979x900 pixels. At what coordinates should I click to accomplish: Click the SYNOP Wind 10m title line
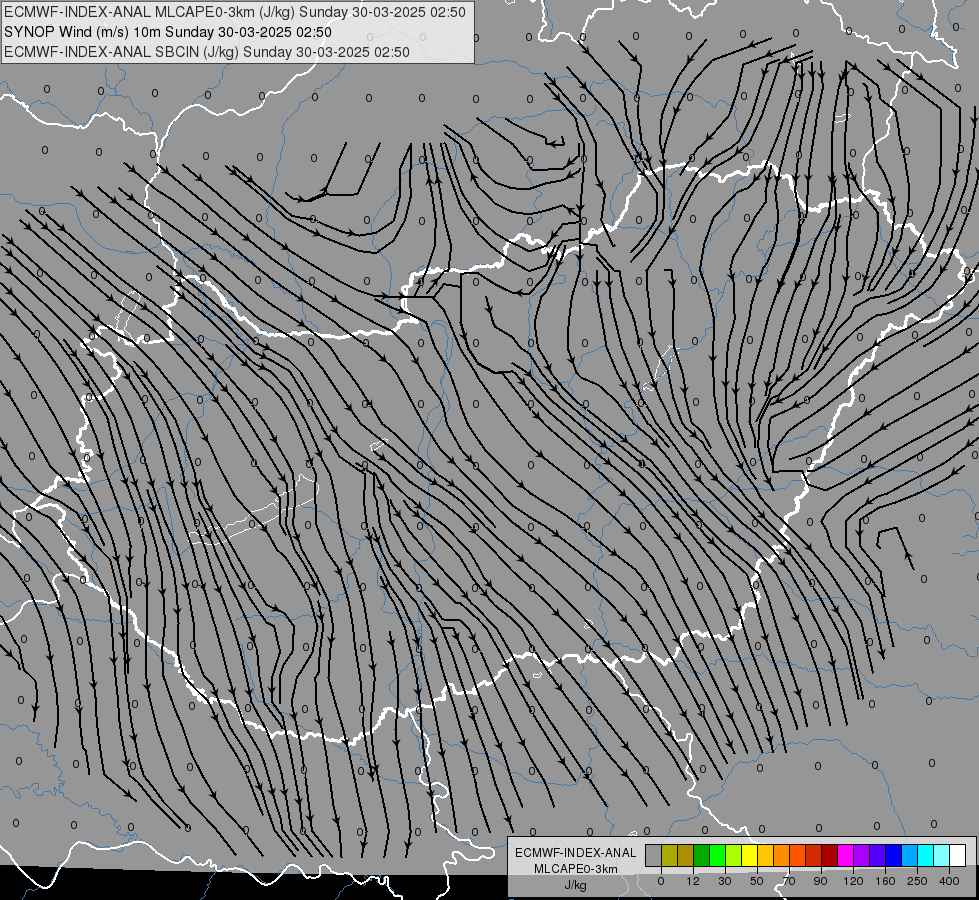(x=168, y=32)
